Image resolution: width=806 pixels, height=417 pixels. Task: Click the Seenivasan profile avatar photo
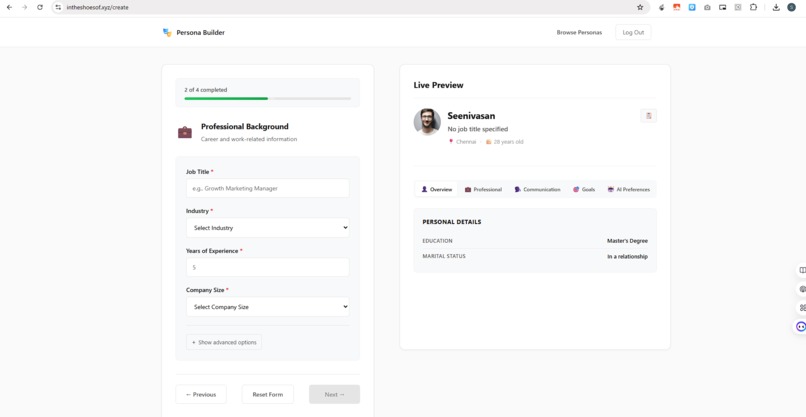tap(427, 122)
